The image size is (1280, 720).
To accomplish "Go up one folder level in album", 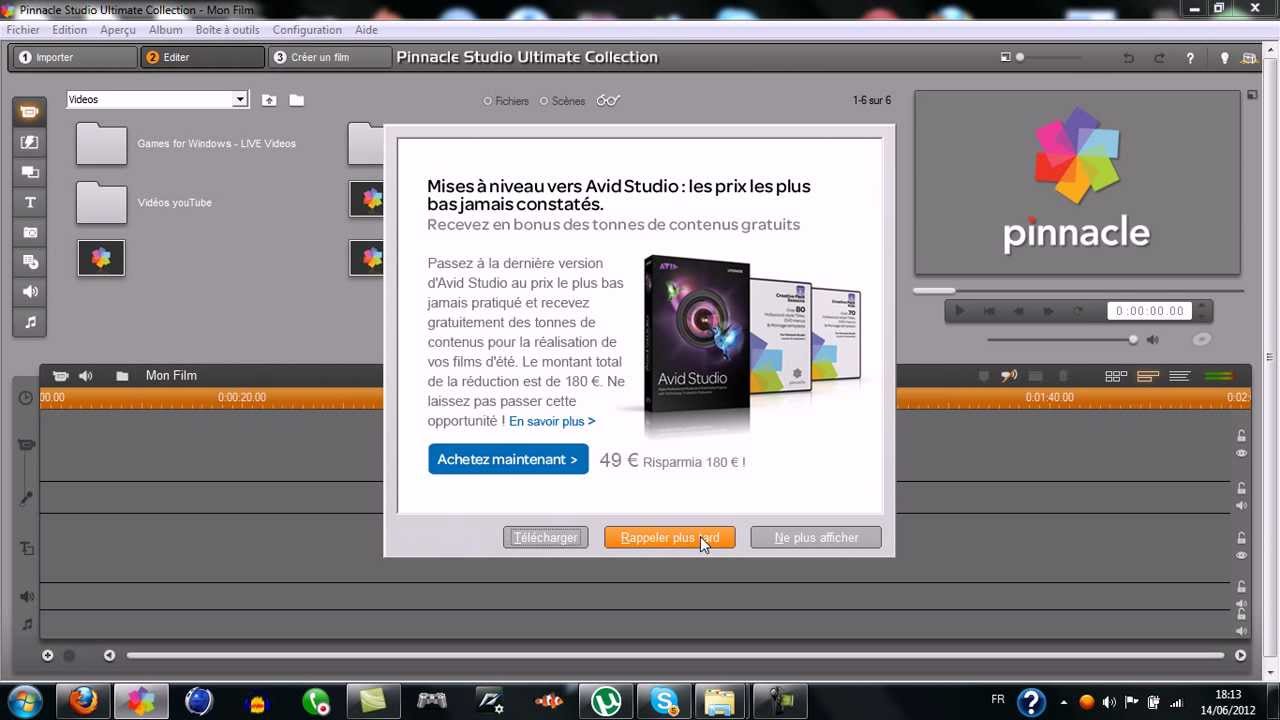I will pos(269,100).
